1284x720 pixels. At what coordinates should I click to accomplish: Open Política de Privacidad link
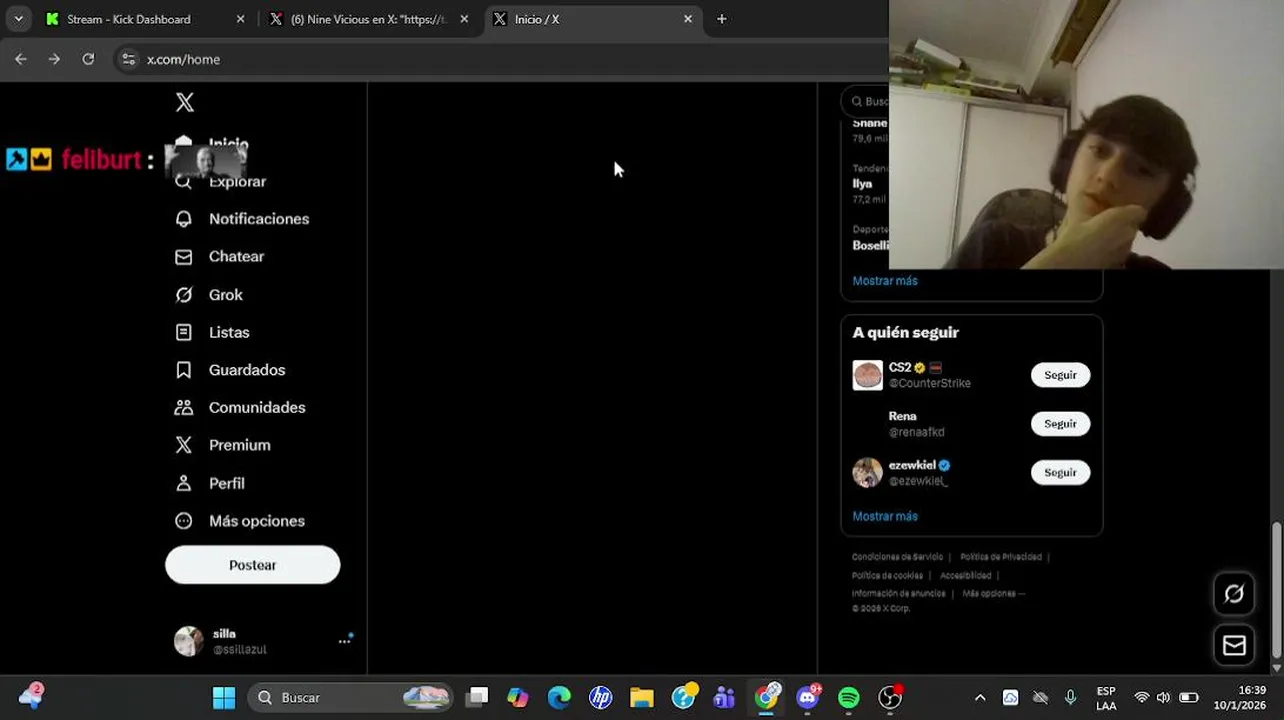(x=1001, y=557)
